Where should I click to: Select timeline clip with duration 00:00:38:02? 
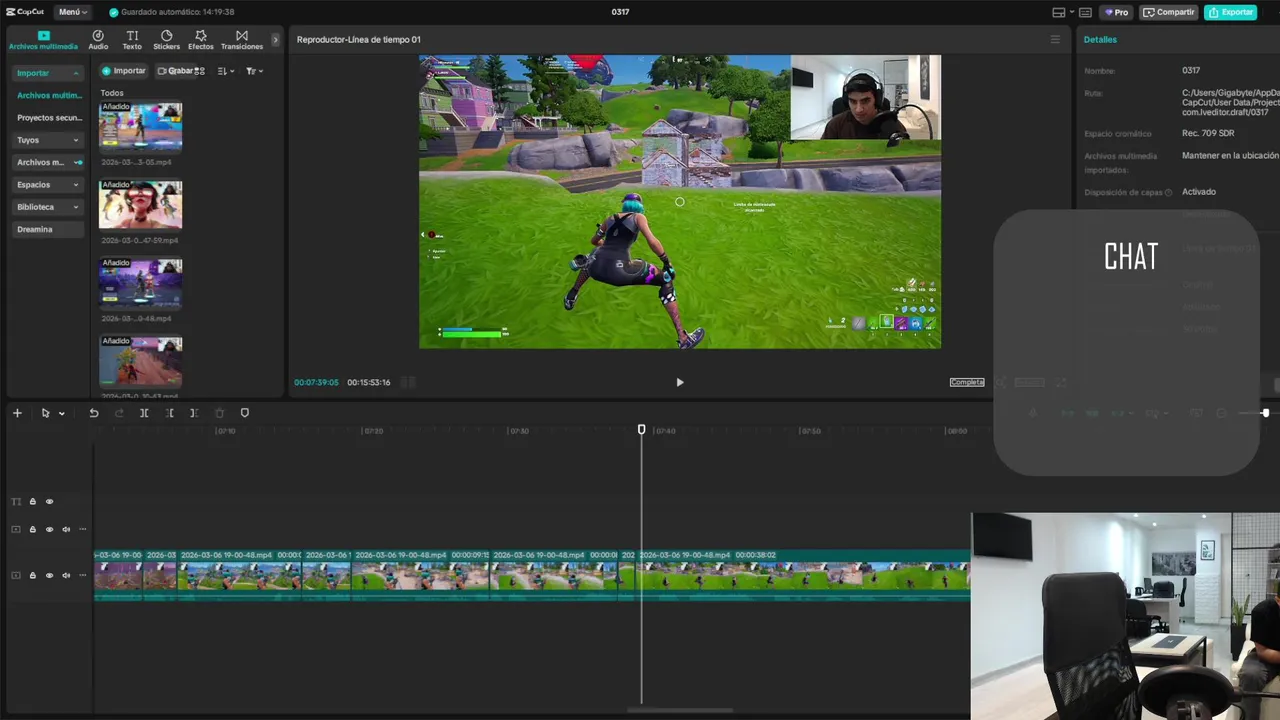pos(803,576)
